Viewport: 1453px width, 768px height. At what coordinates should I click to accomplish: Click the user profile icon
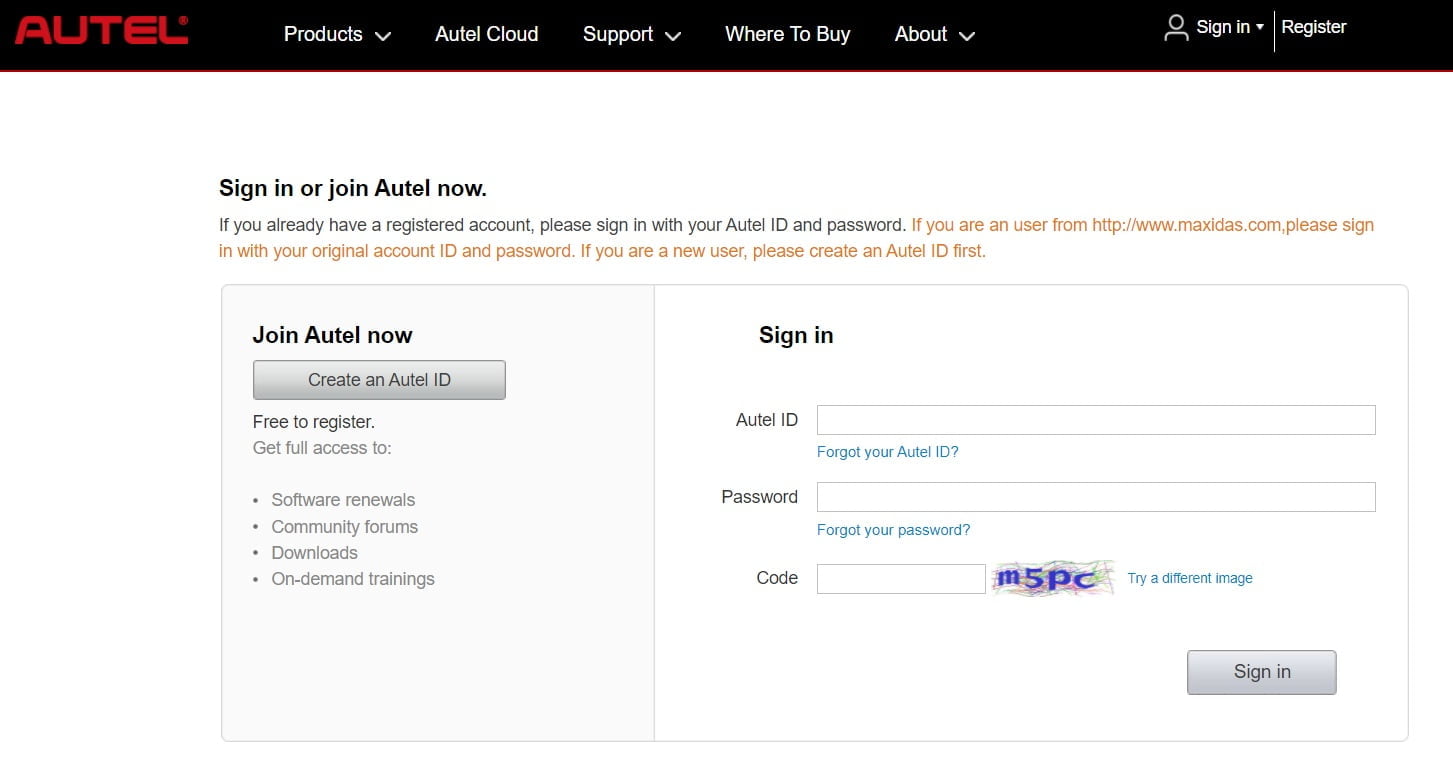pos(1176,28)
